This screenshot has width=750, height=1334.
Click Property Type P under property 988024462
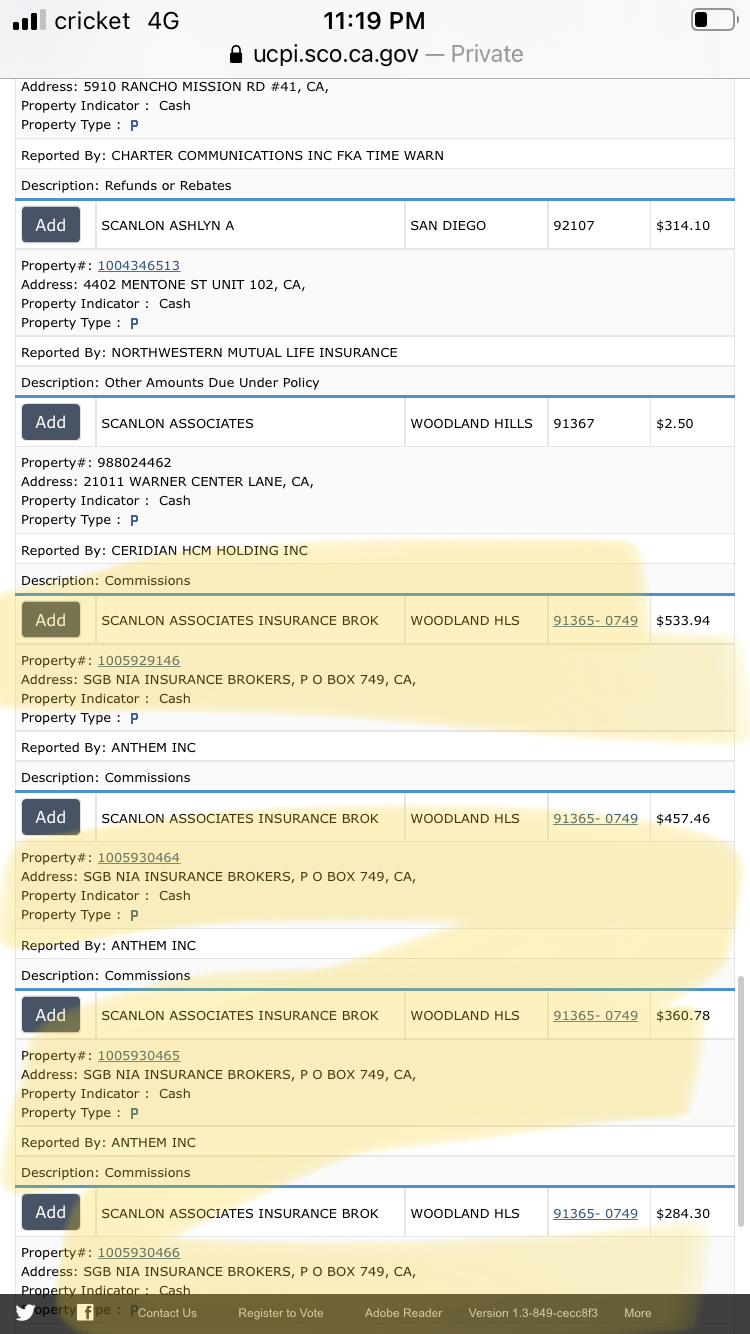tap(134, 520)
